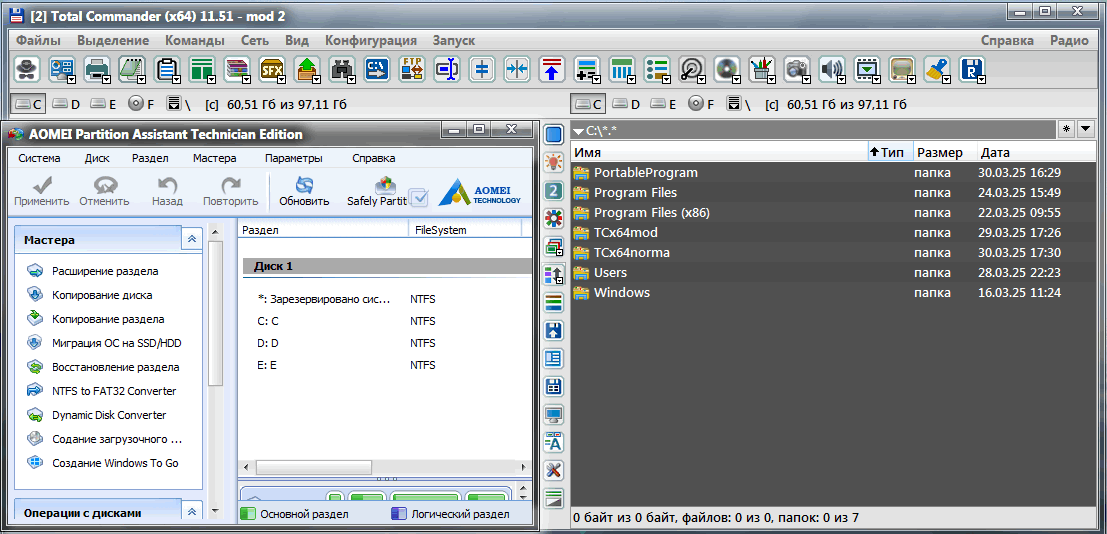Click the asterisk favorites button in right panel
This screenshot has height=534, width=1107.
1066,129
